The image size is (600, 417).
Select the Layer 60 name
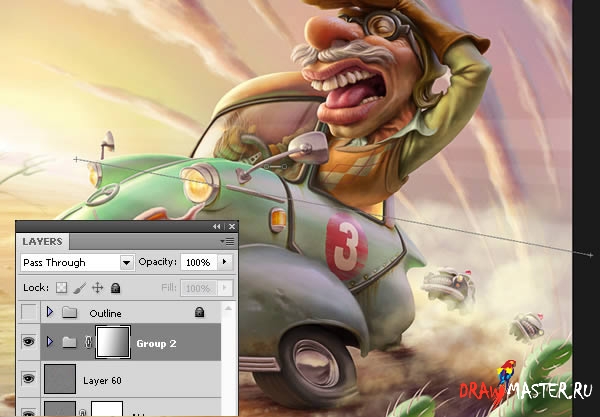102,381
